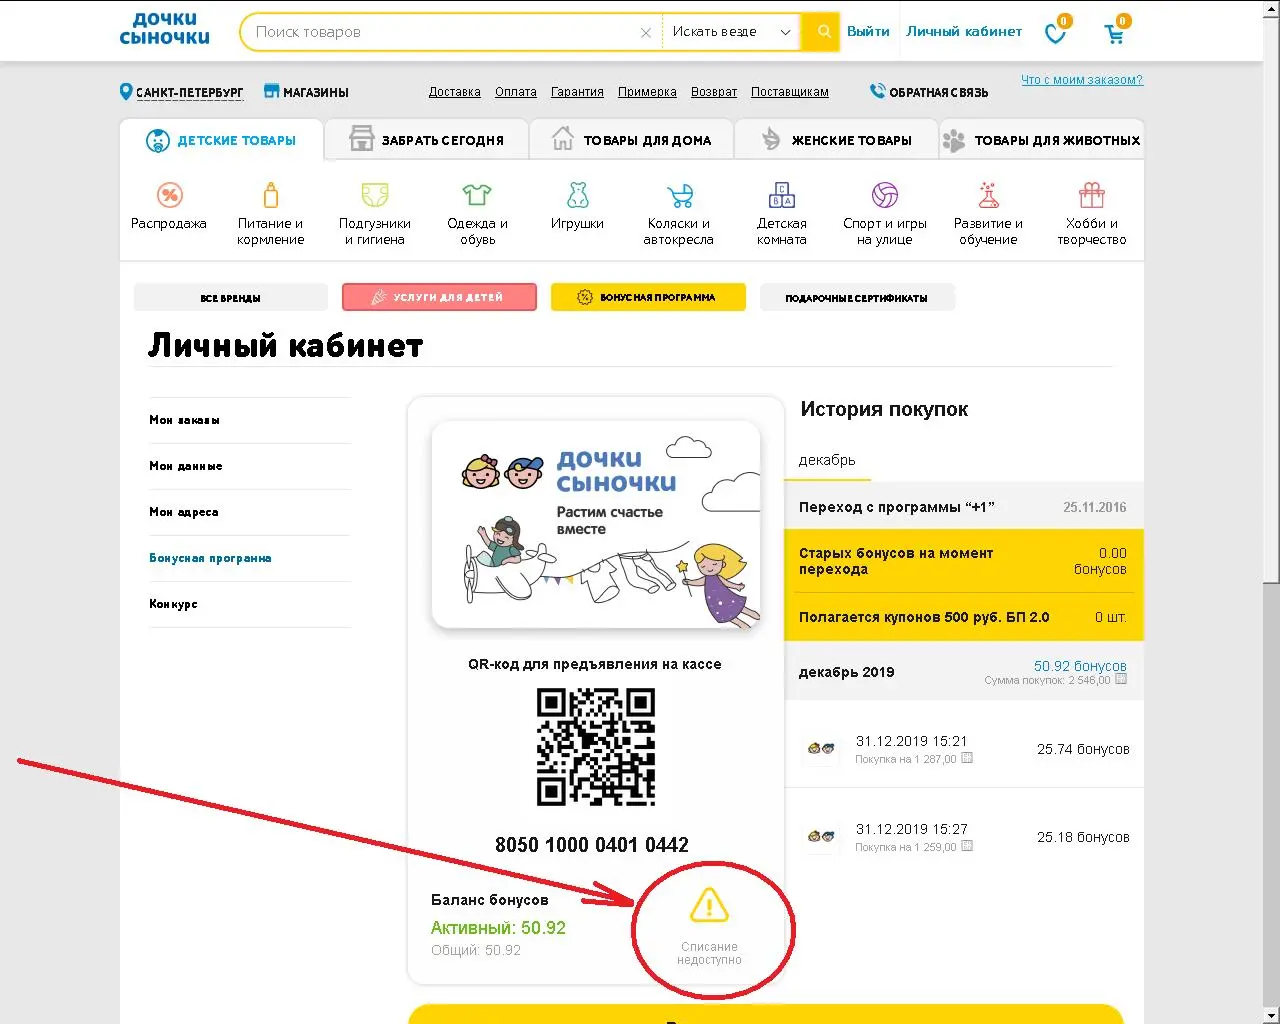Click the 50.92 бонусов link for декабрь 2019

pos(1080,666)
